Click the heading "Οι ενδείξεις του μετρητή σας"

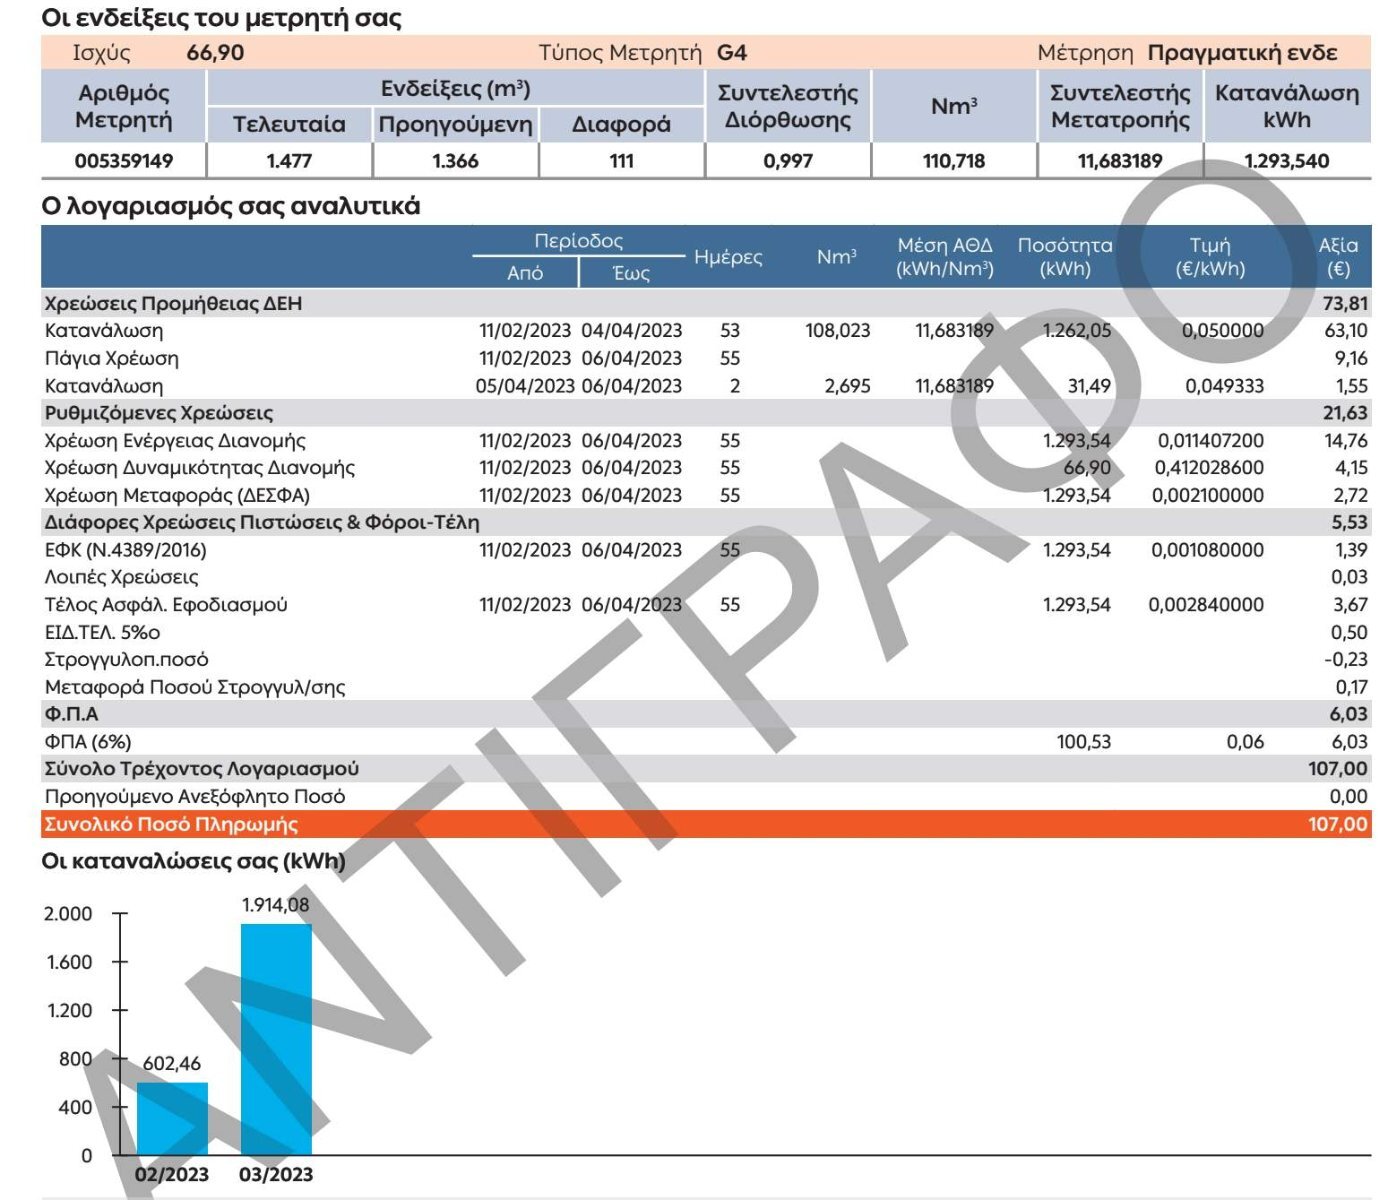[221, 18]
